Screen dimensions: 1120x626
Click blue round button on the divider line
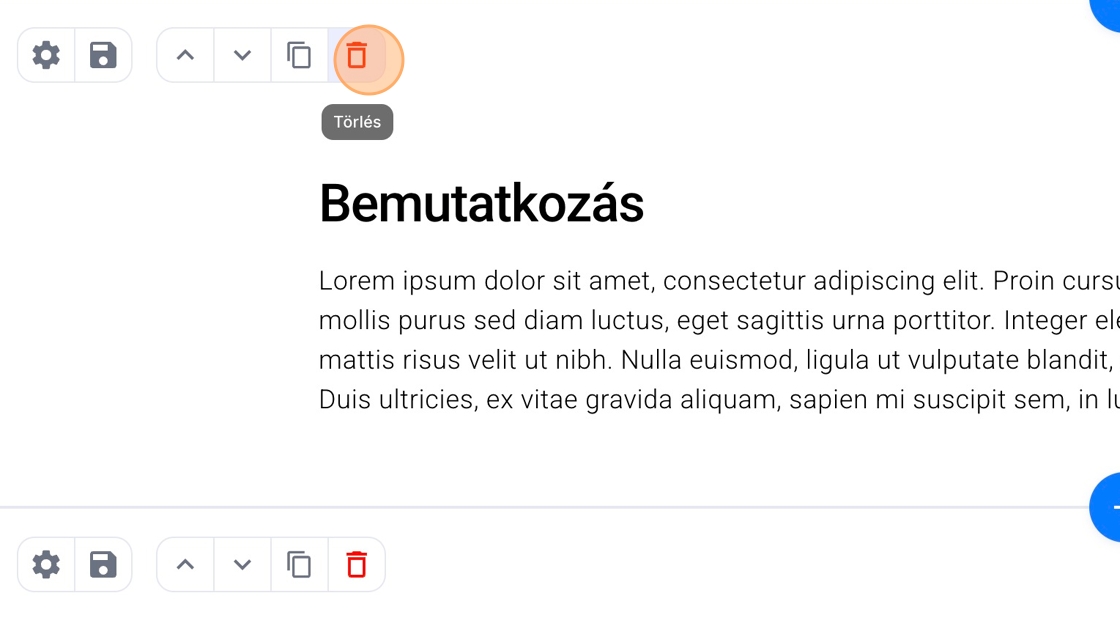click(x=1108, y=508)
